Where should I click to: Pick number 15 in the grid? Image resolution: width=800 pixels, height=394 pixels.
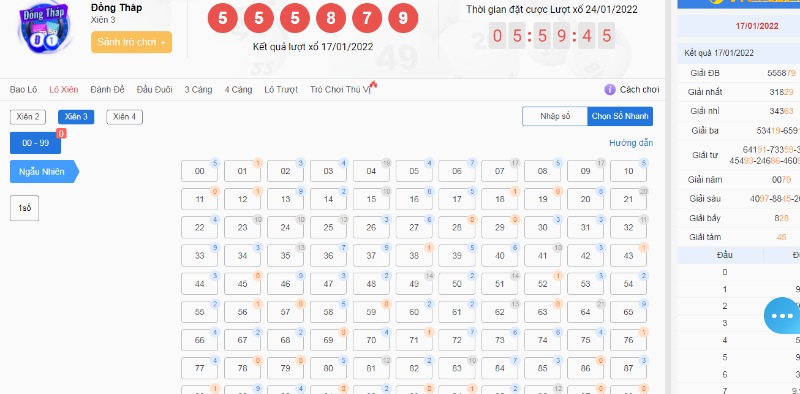[x=371, y=200]
